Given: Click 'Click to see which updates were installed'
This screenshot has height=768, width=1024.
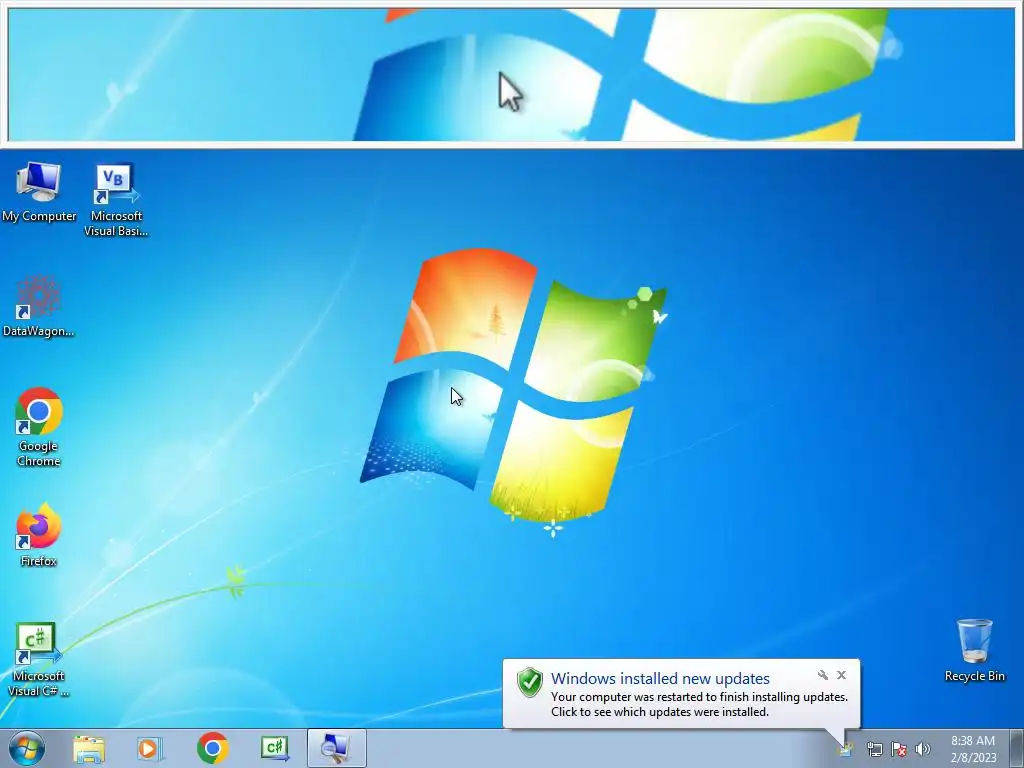Looking at the screenshot, I should point(660,712).
